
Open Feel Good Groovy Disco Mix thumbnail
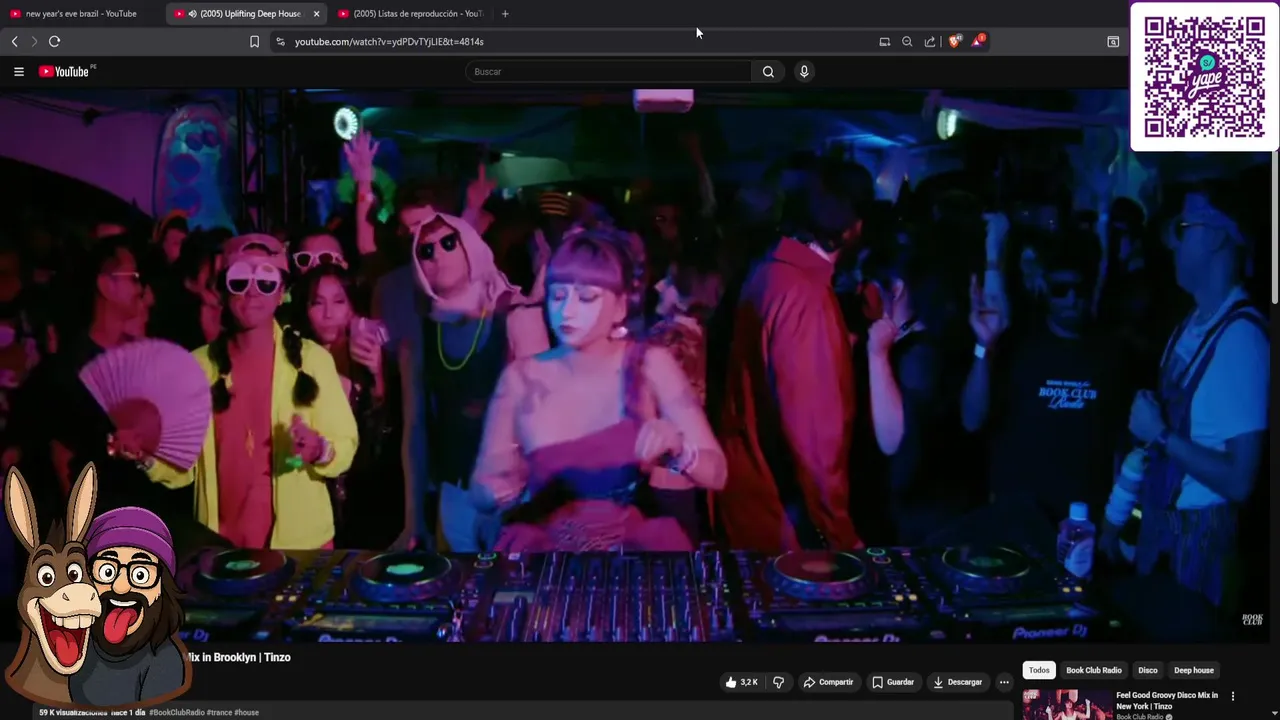tap(1066, 705)
